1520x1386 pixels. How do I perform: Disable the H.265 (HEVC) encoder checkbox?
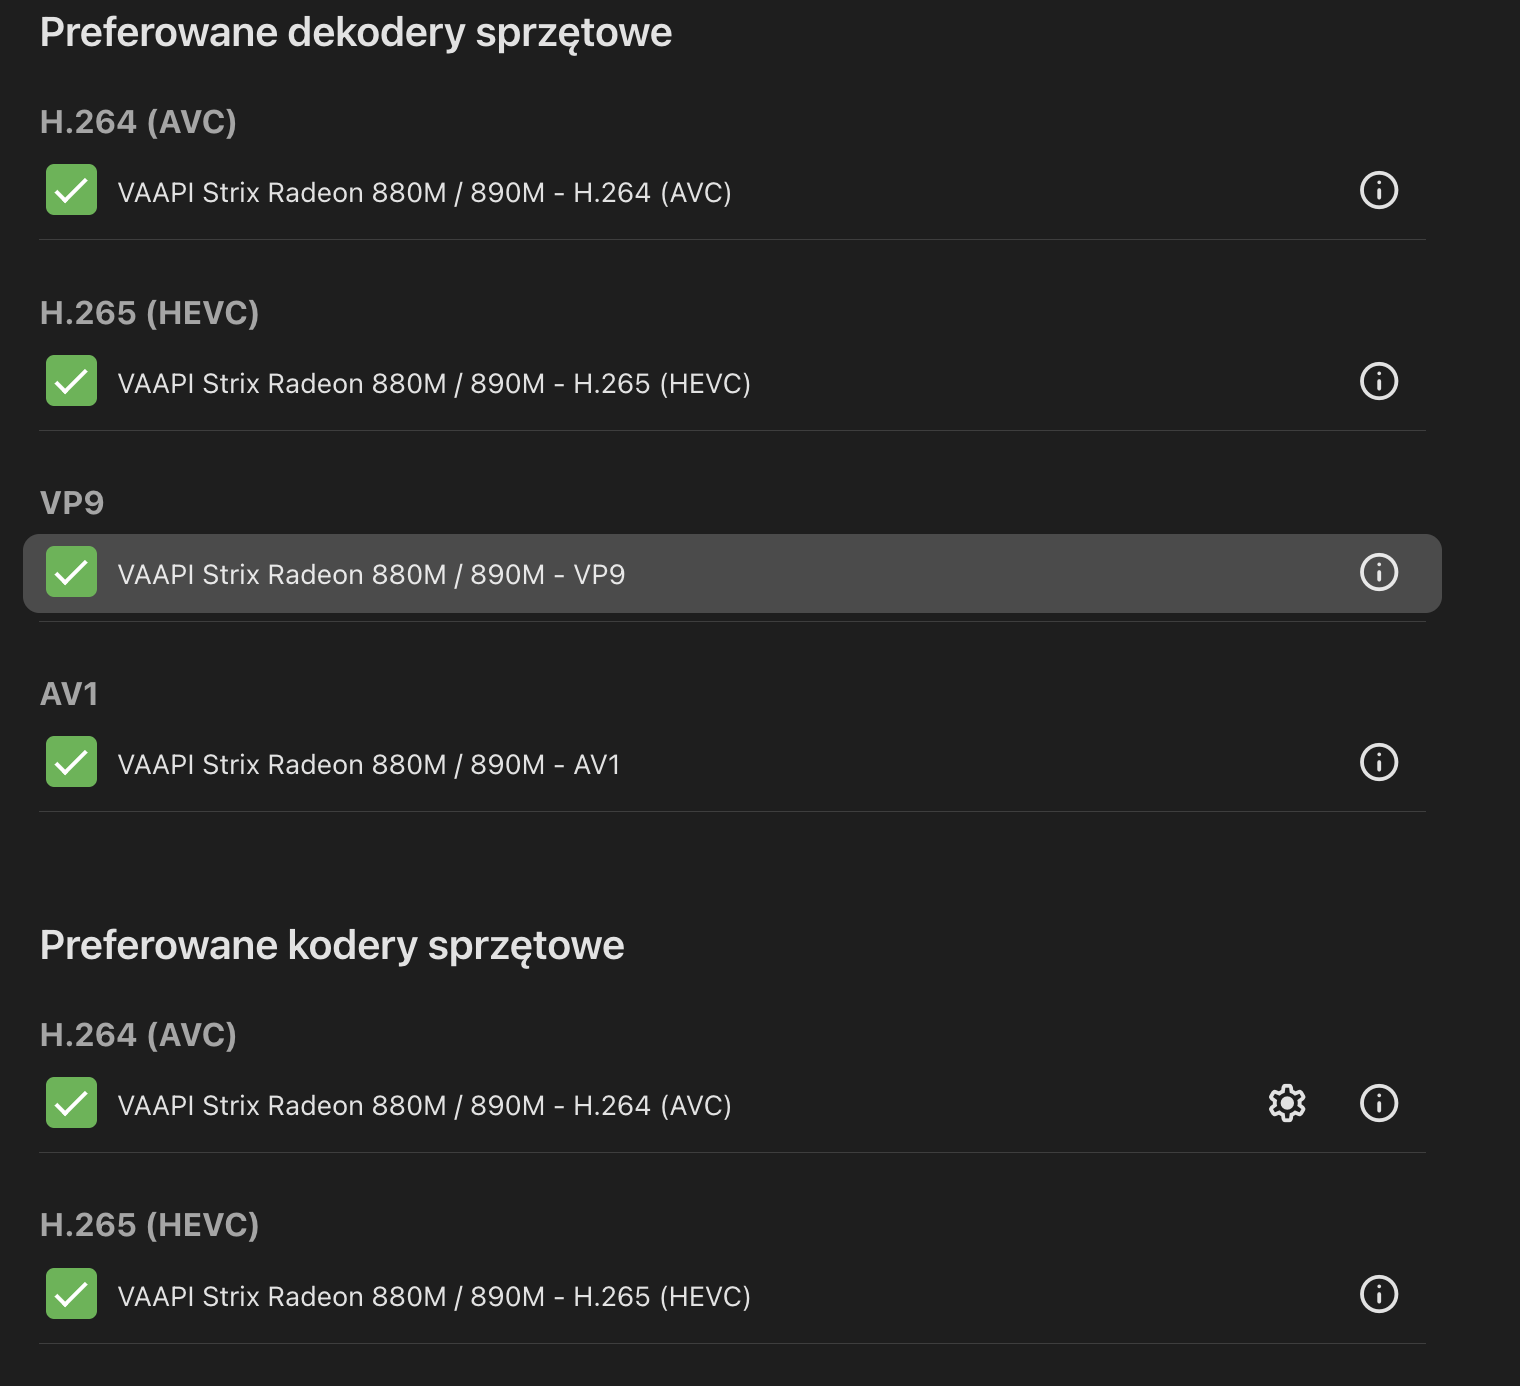71,1294
